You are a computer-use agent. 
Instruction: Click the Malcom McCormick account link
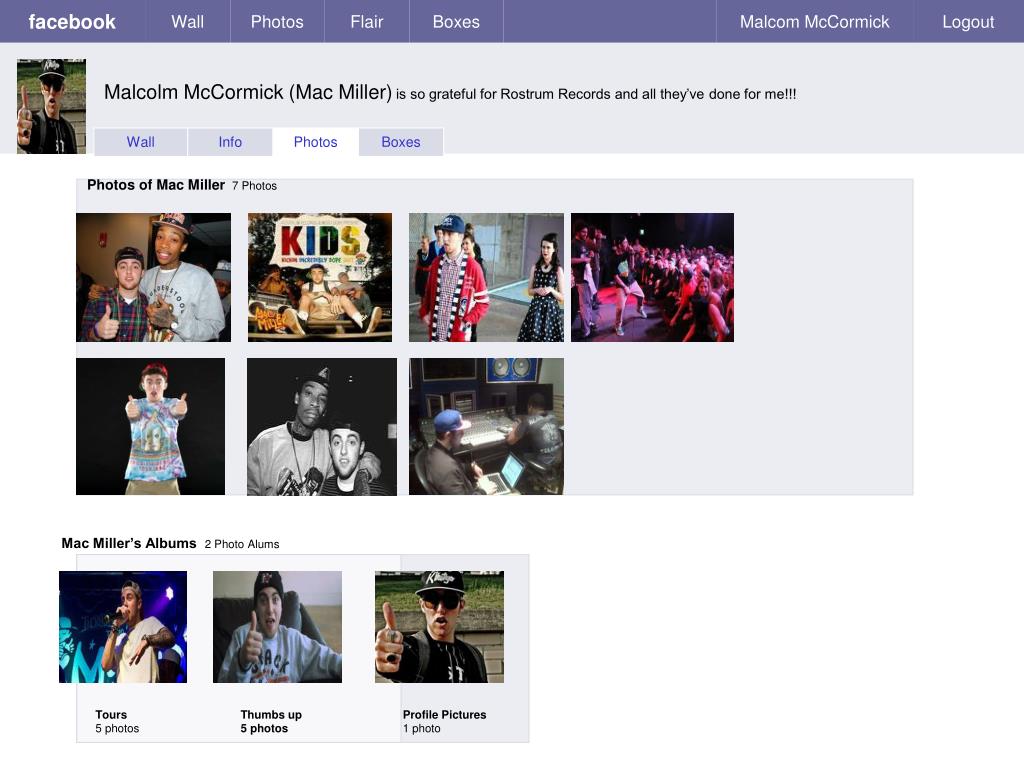[814, 22]
